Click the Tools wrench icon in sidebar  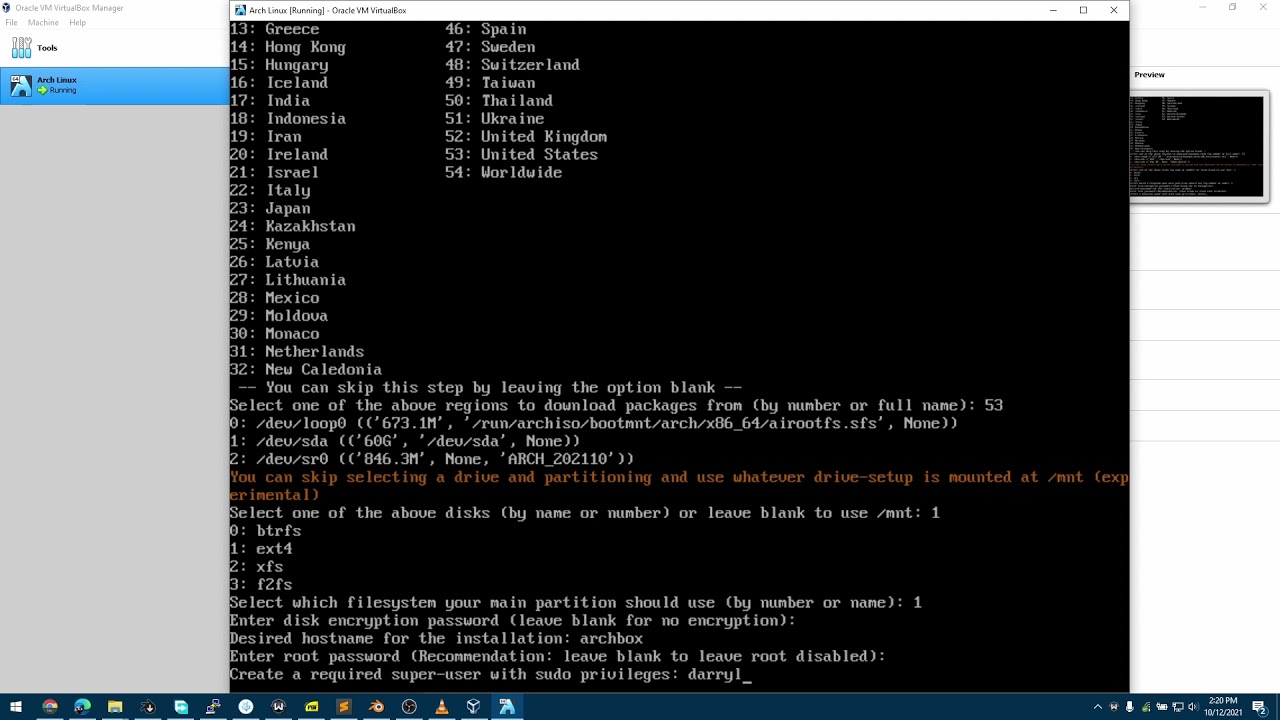[x=21, y=48]
